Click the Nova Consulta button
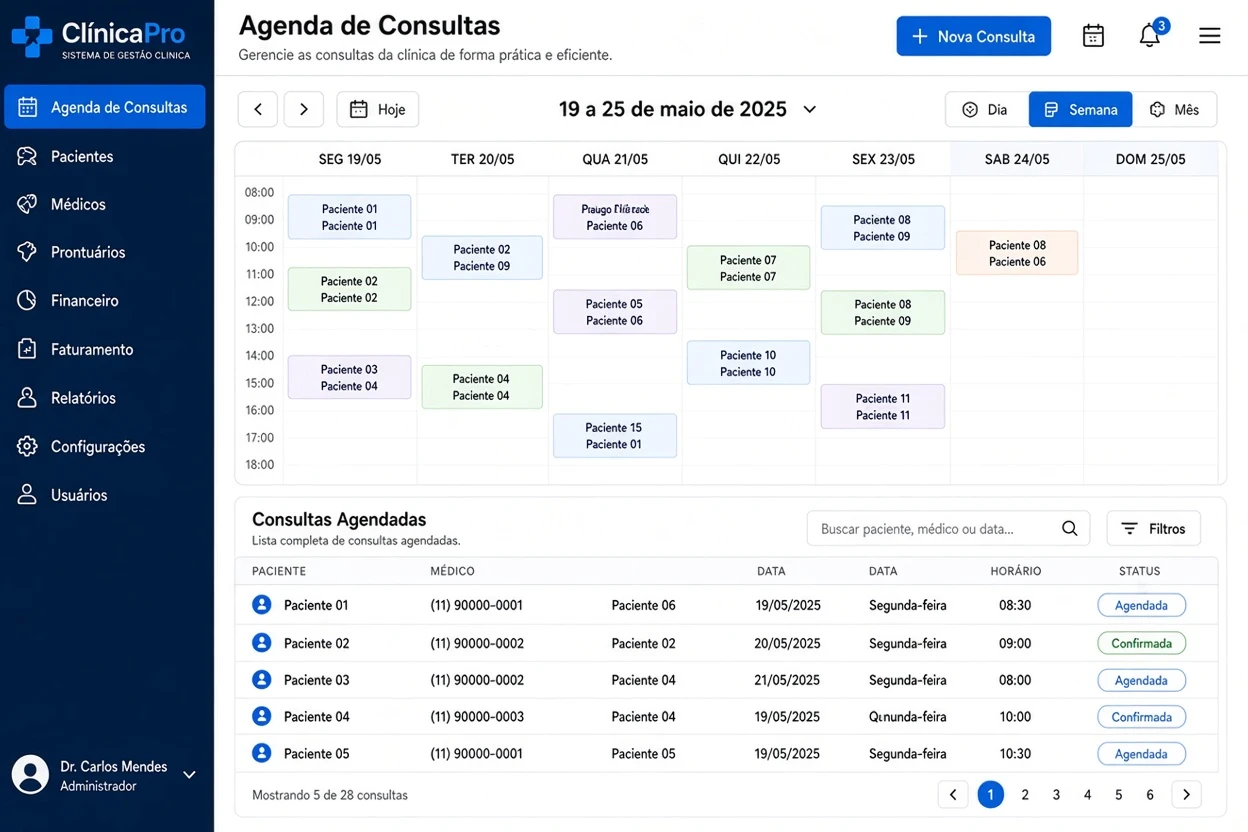1248x832 pixels. pos(973,36)
